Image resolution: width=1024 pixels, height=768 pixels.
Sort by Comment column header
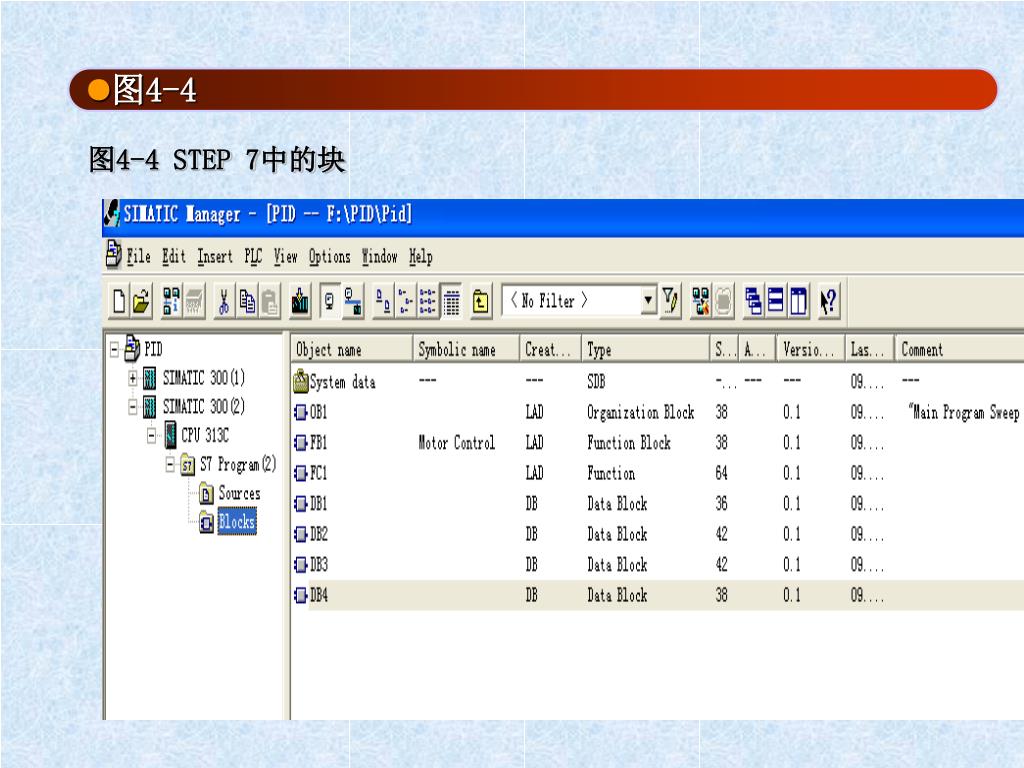click(x=959, y=350)
